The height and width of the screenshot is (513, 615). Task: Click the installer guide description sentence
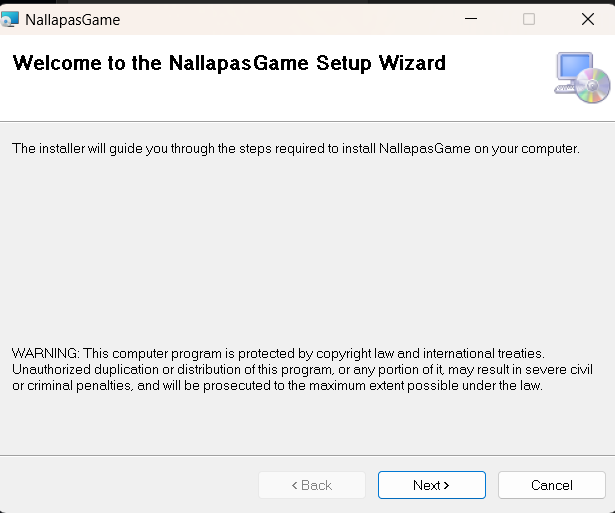pyautogui.click(x=295, y=148)
